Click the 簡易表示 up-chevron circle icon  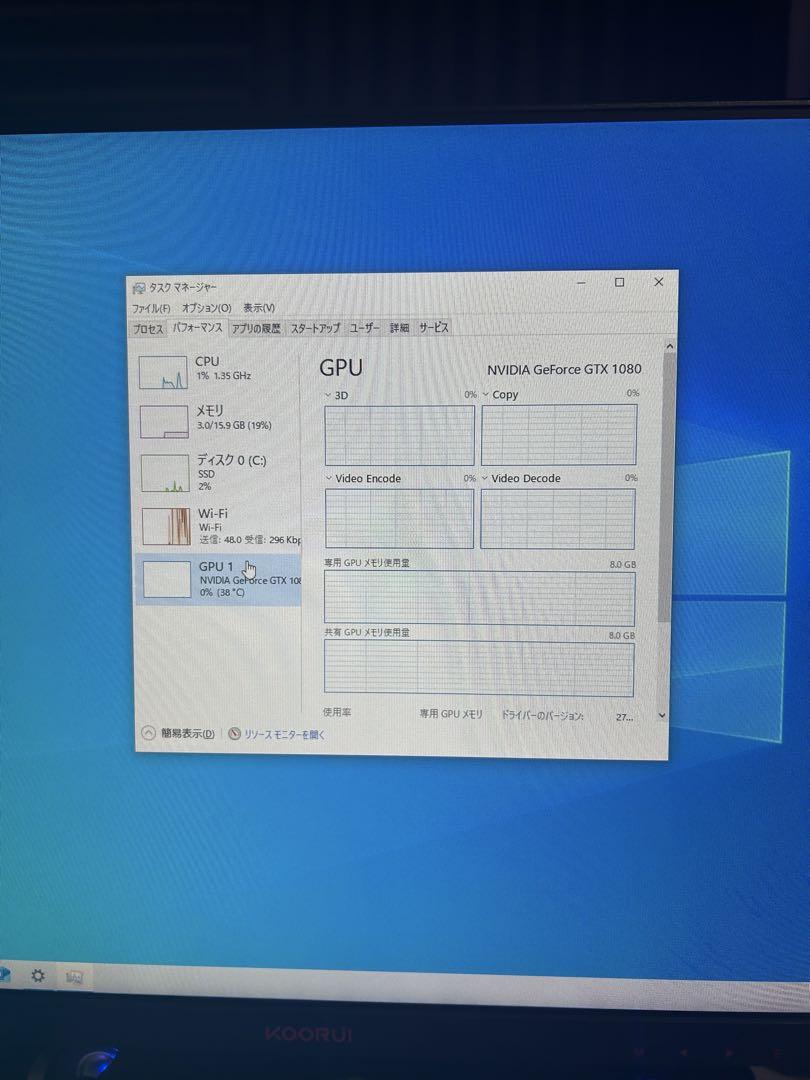click(x=148, y=733)
